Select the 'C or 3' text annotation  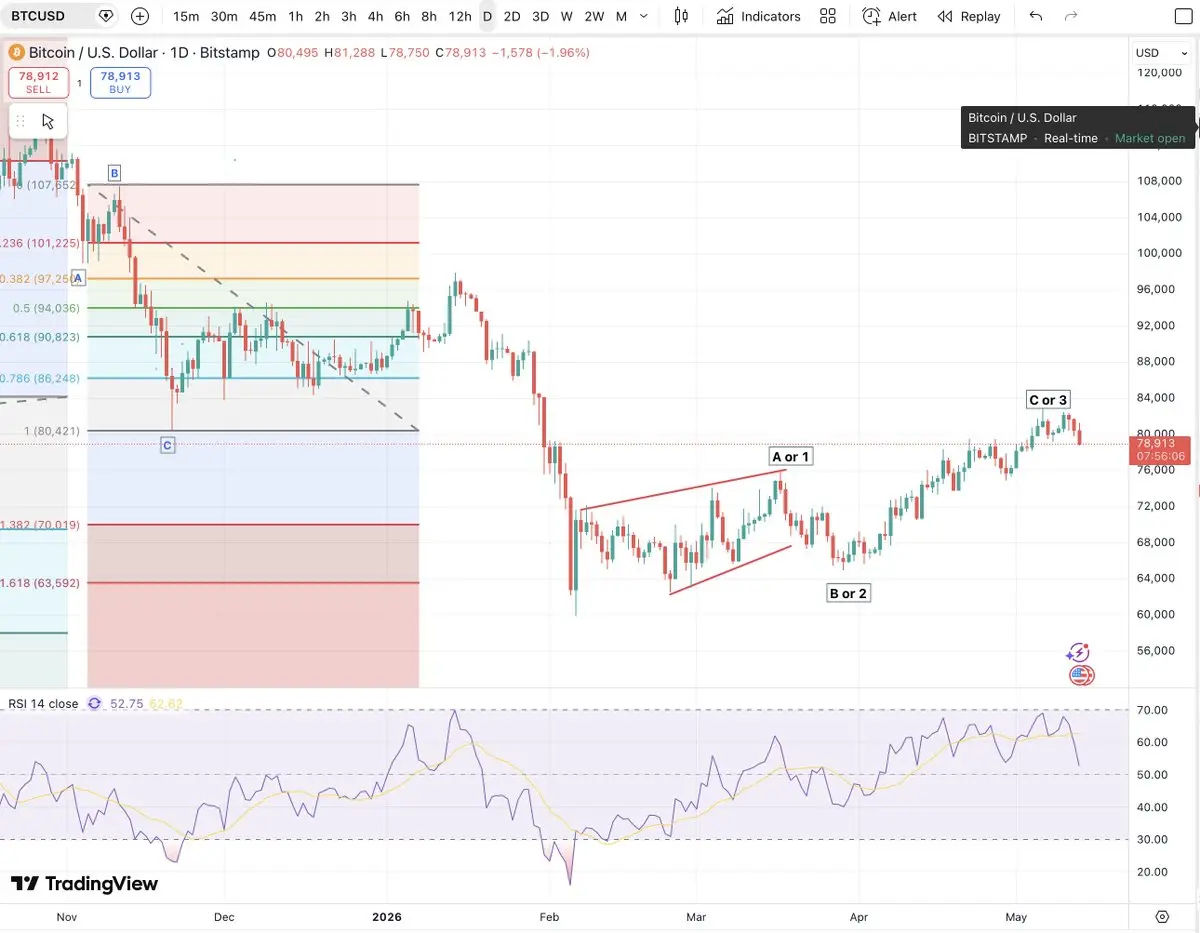(x=1048, y=400)
